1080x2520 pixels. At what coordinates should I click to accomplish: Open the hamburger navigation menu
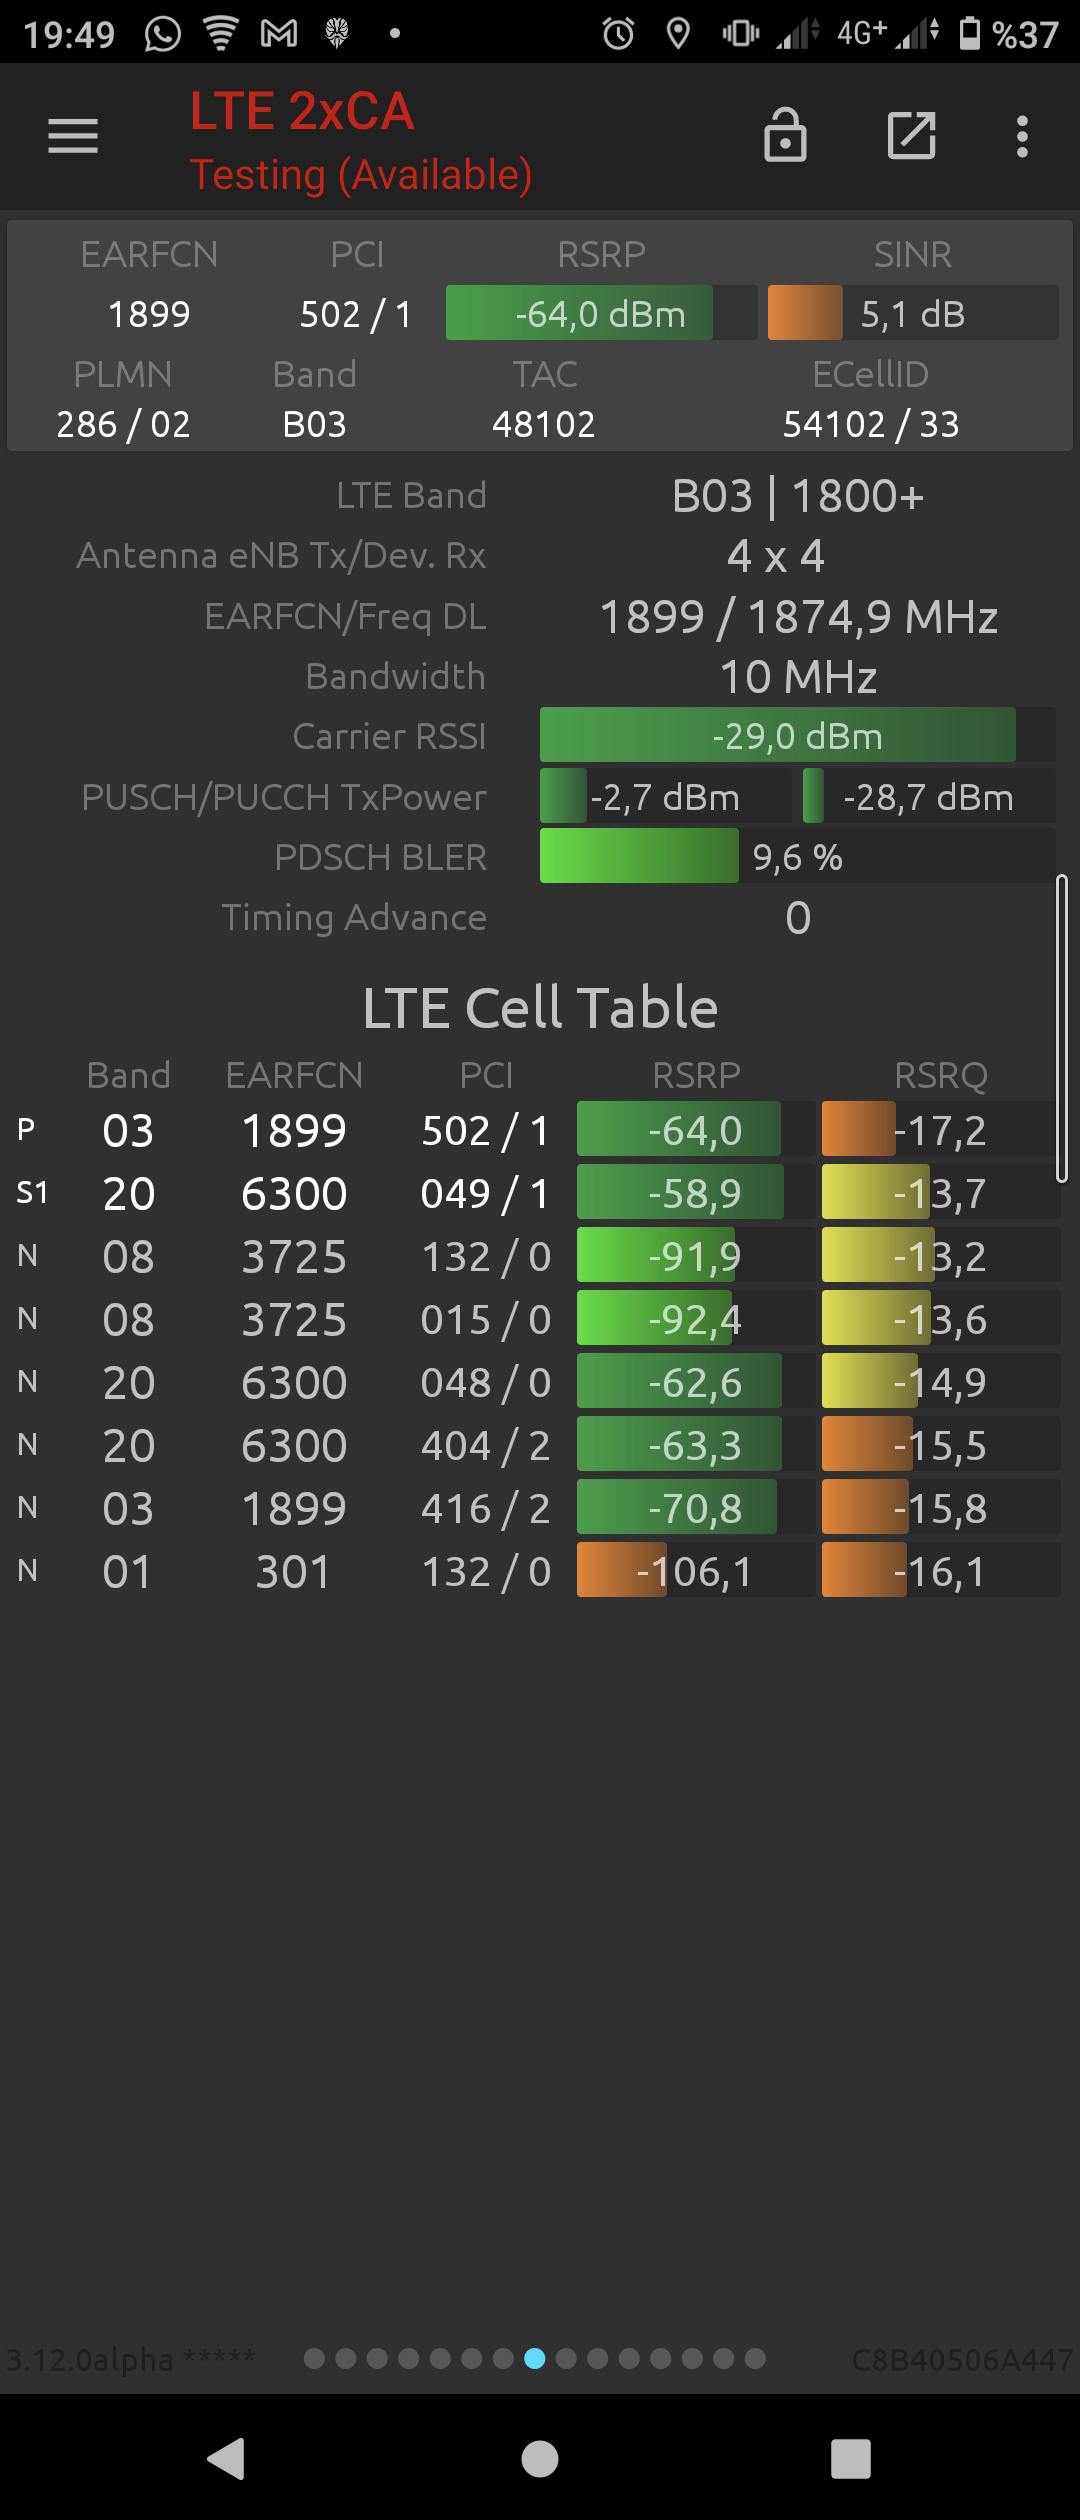point(73,136)
